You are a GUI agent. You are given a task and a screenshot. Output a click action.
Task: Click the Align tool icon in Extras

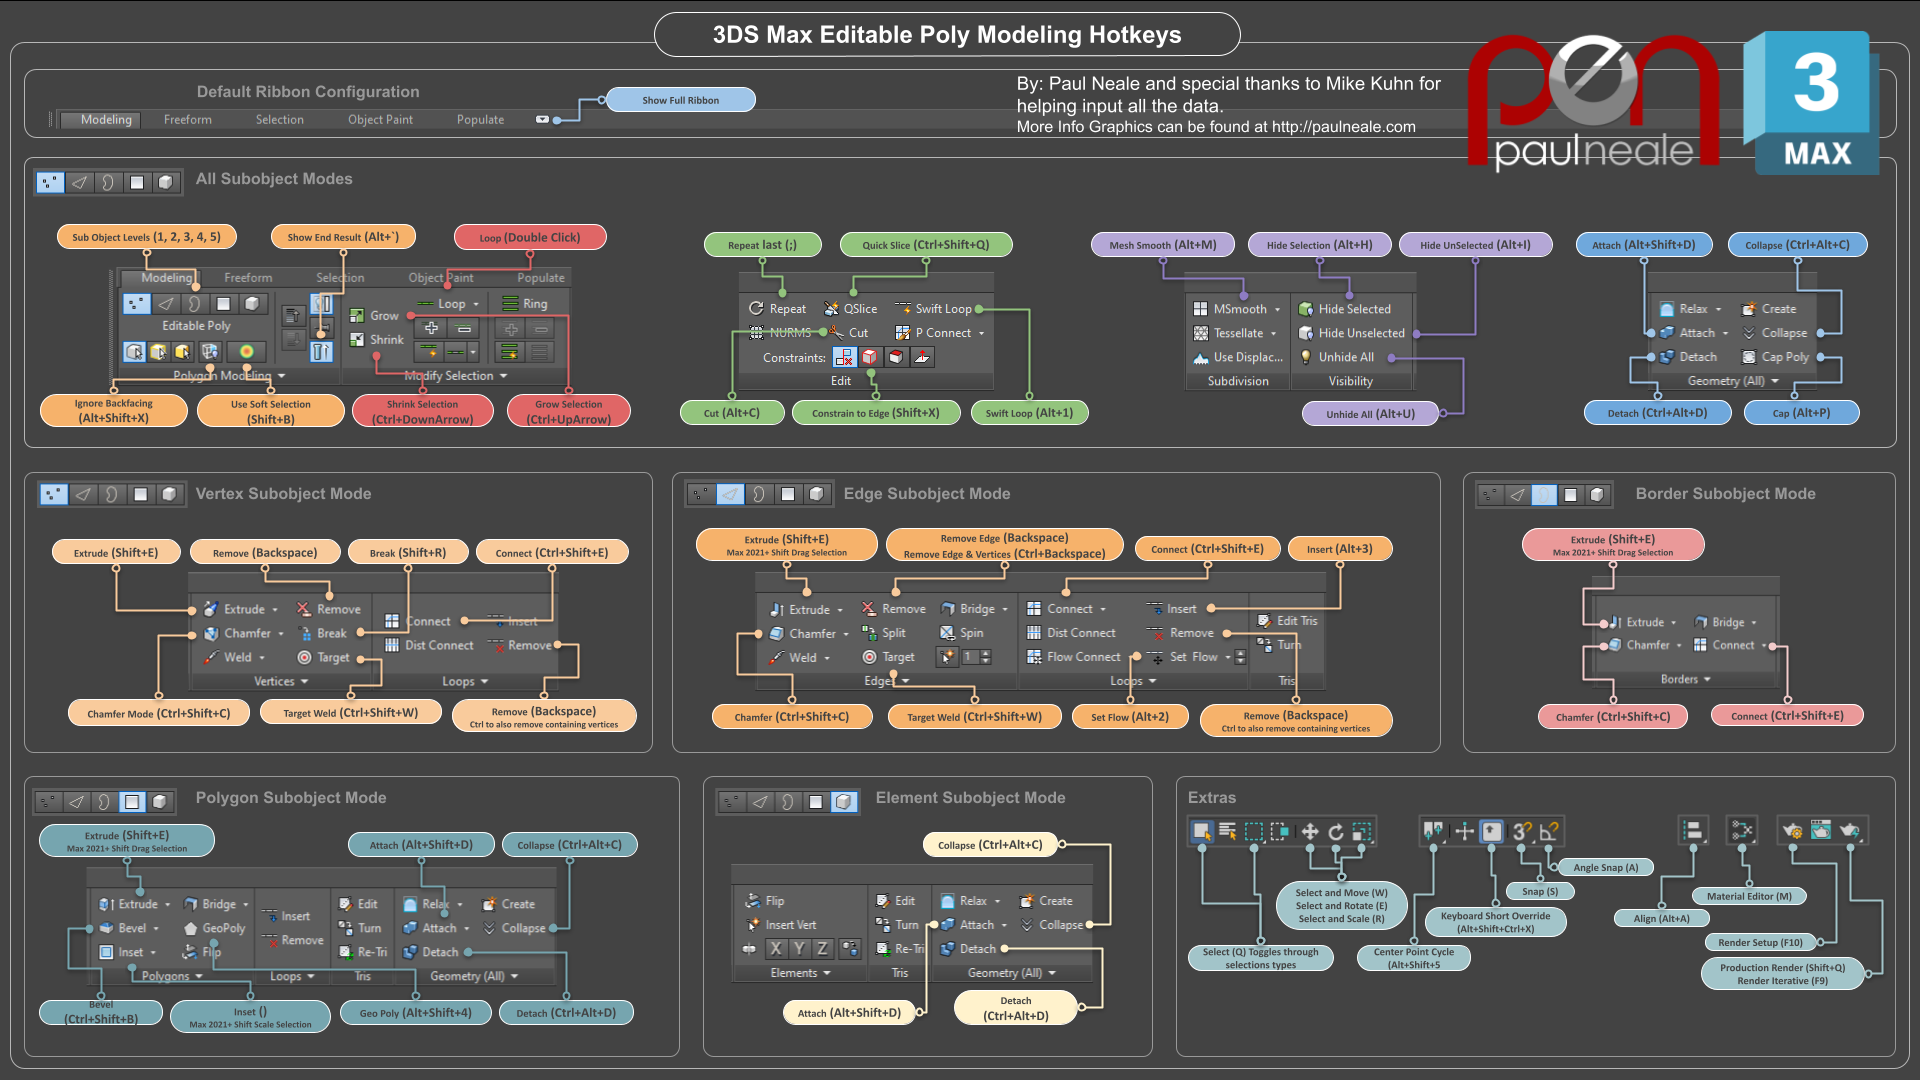(1692, 831)
